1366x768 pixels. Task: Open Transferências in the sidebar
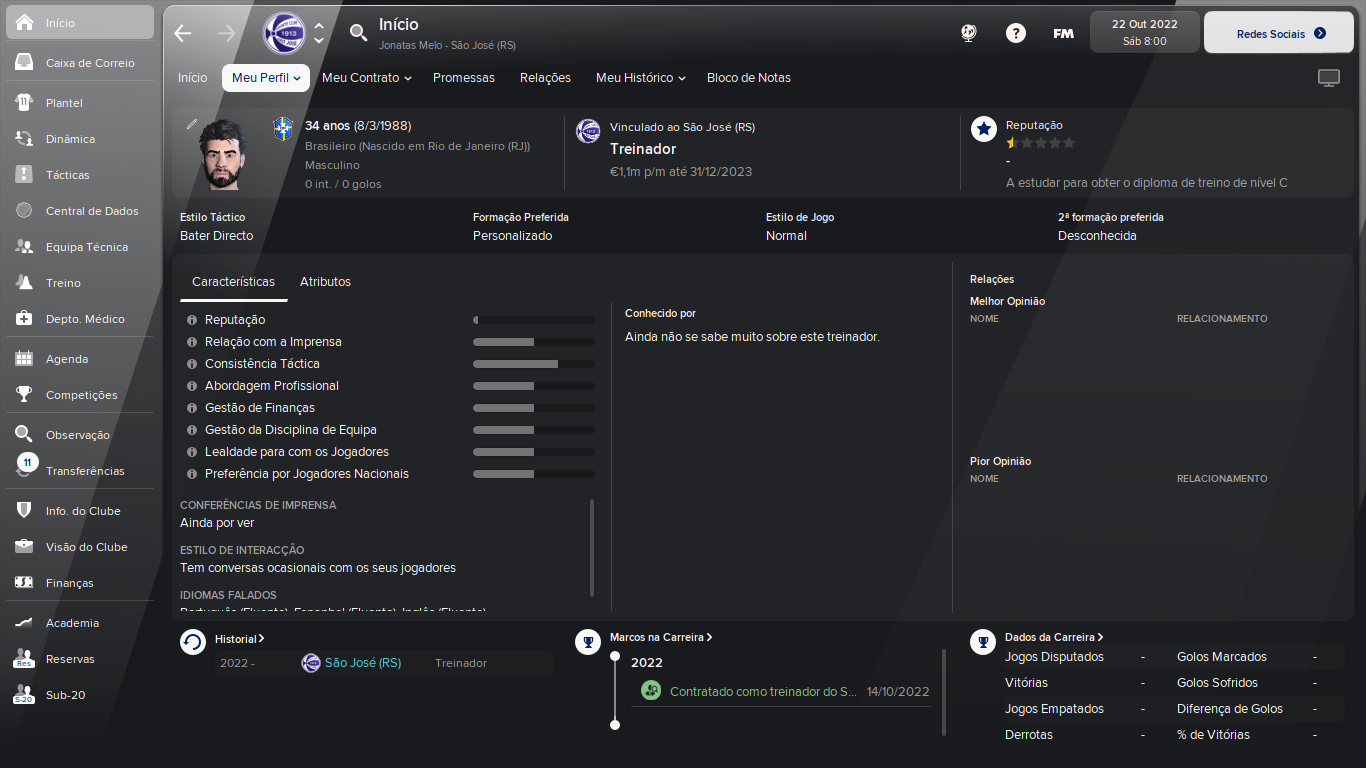(x=85, y=471)
